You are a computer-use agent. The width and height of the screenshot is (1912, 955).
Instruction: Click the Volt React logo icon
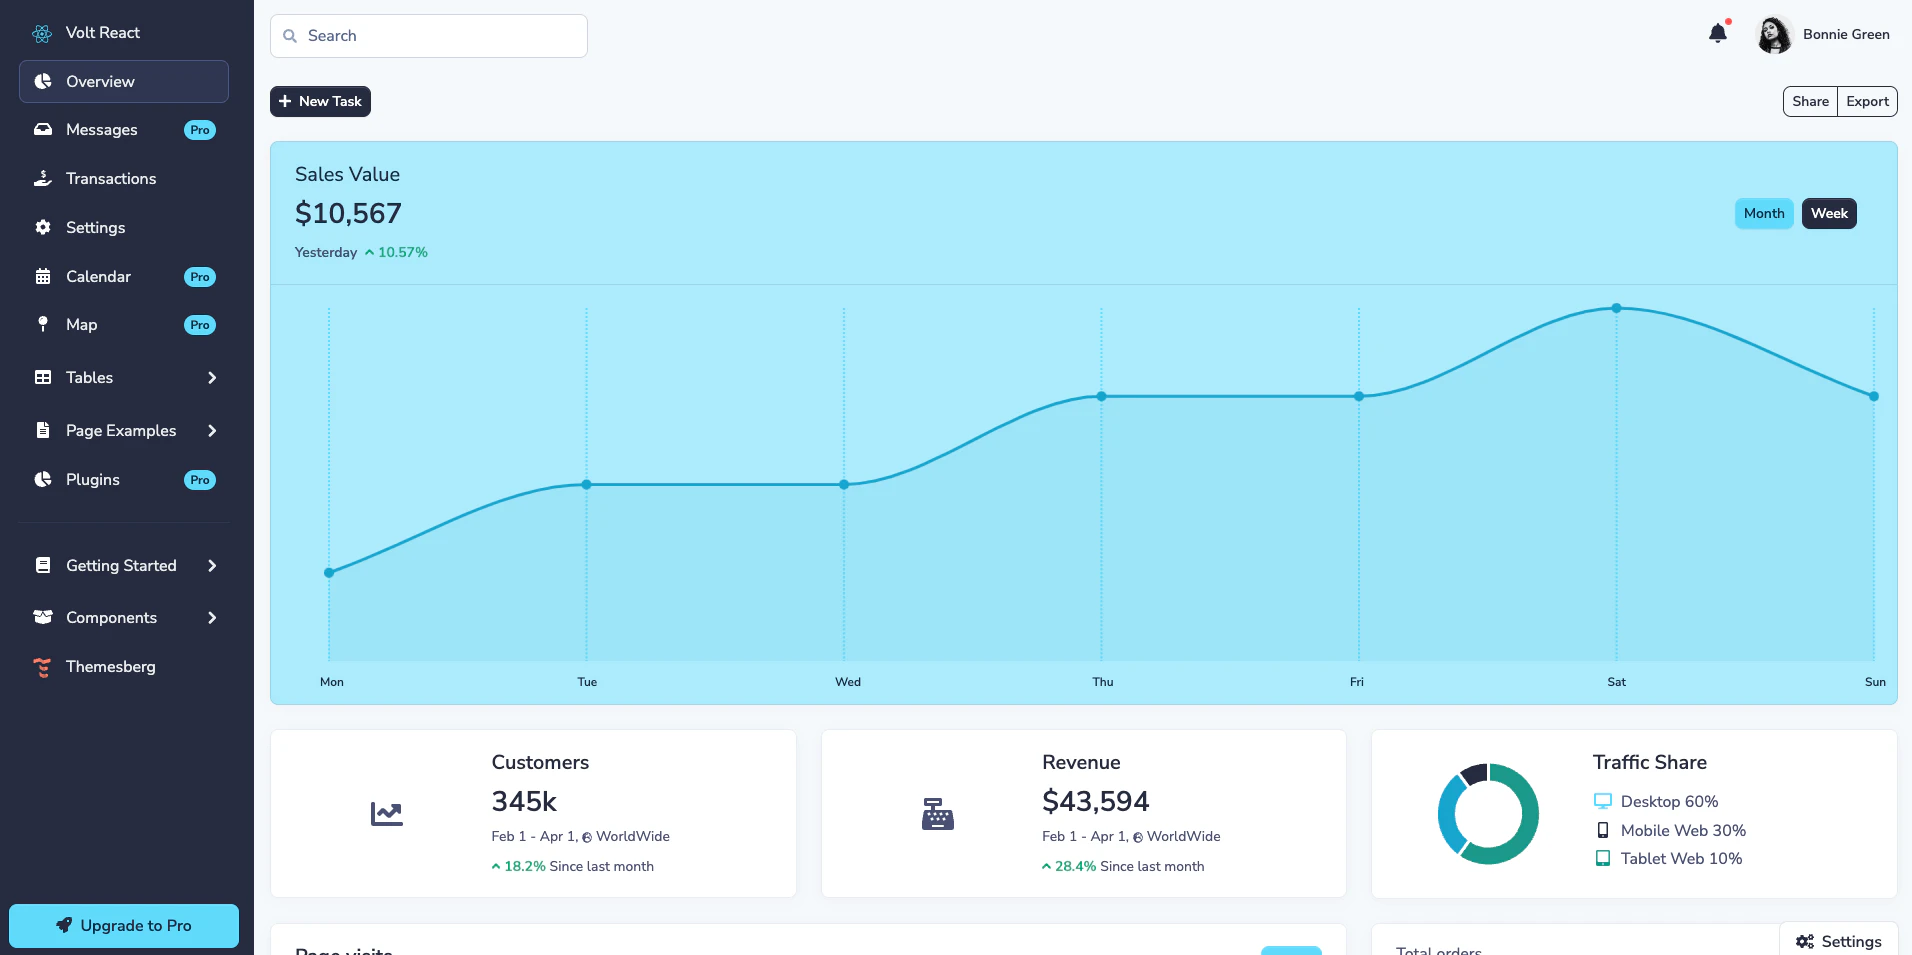(42, 33)
